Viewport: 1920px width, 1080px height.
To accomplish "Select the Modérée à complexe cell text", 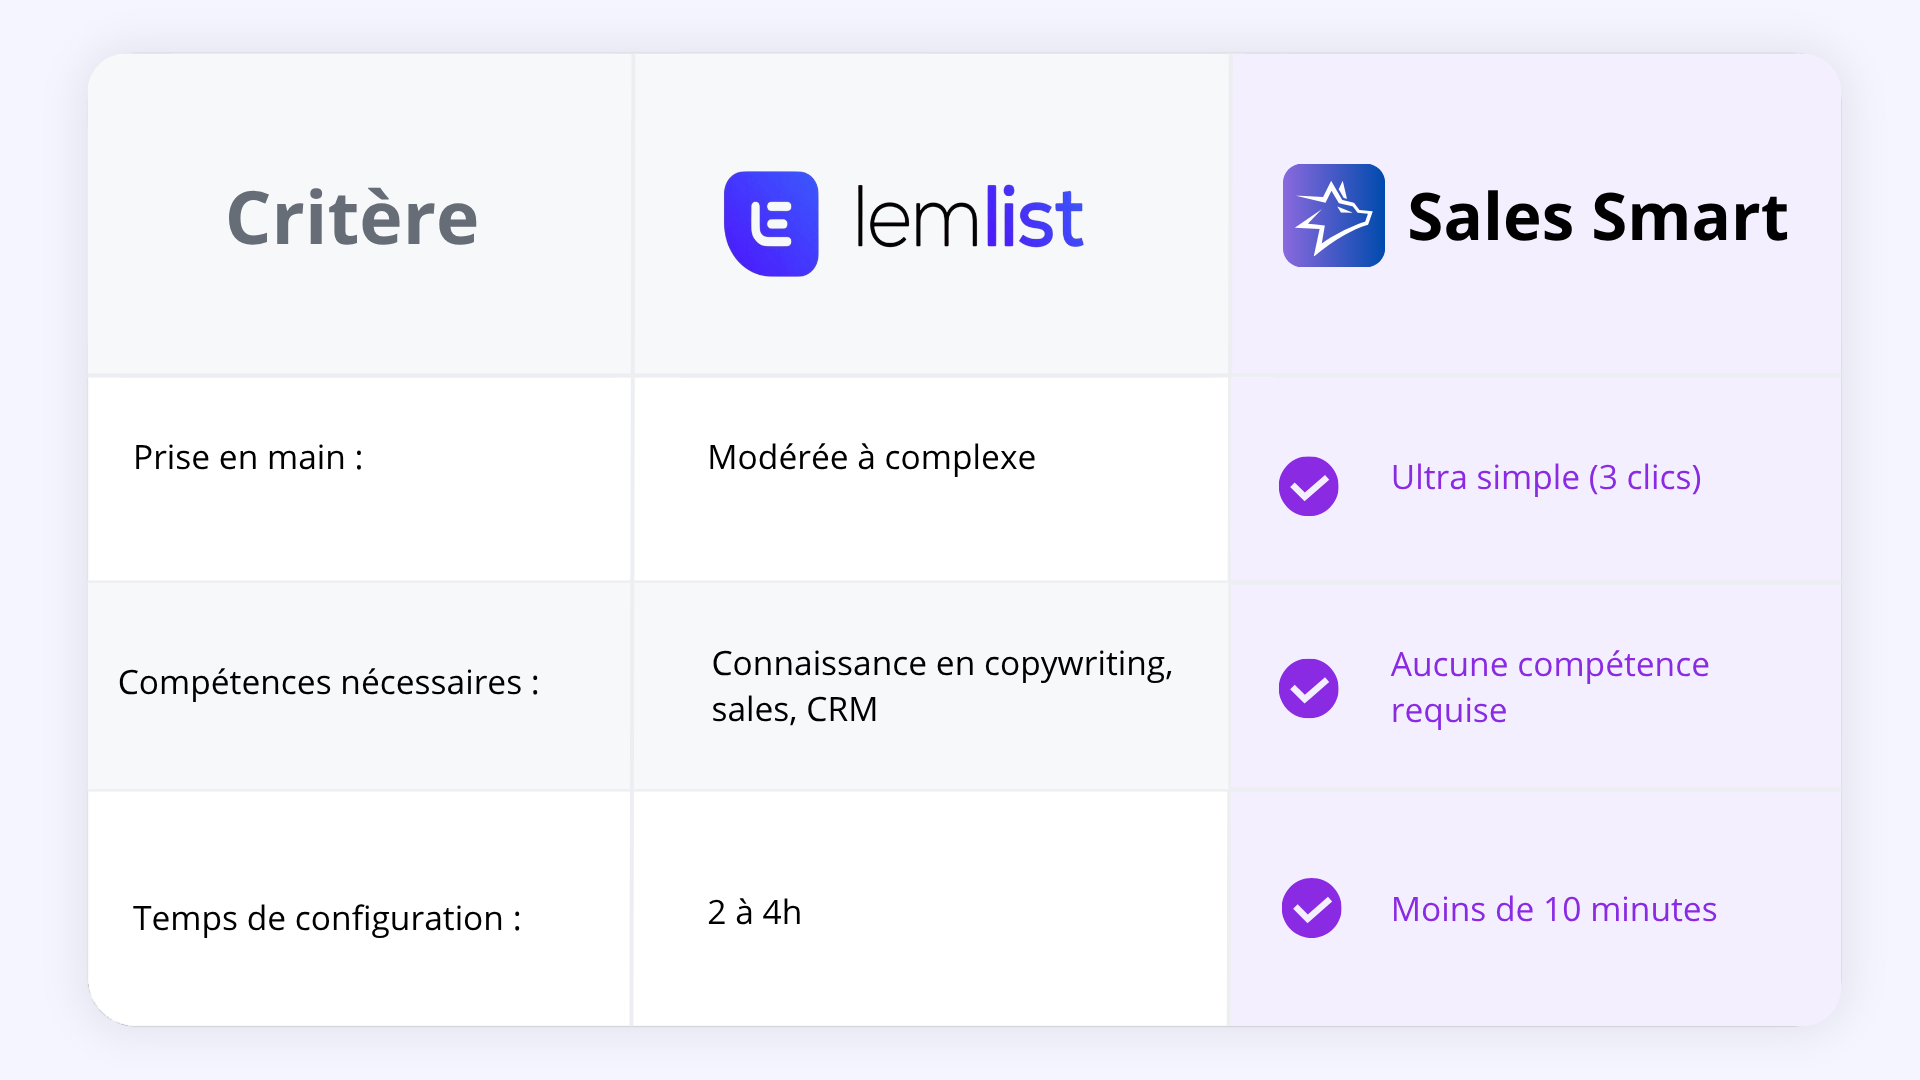I will tap(871, 457).
